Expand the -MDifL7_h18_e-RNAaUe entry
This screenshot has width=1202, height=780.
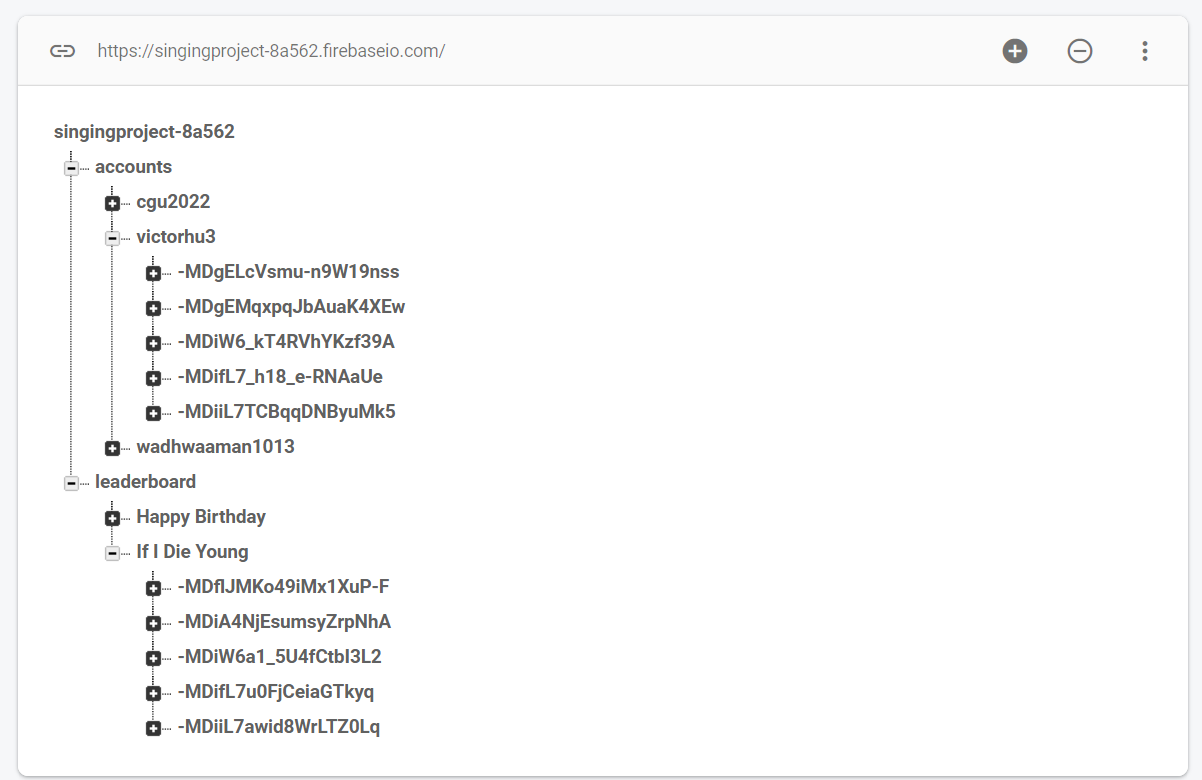(x=153, y=378)
